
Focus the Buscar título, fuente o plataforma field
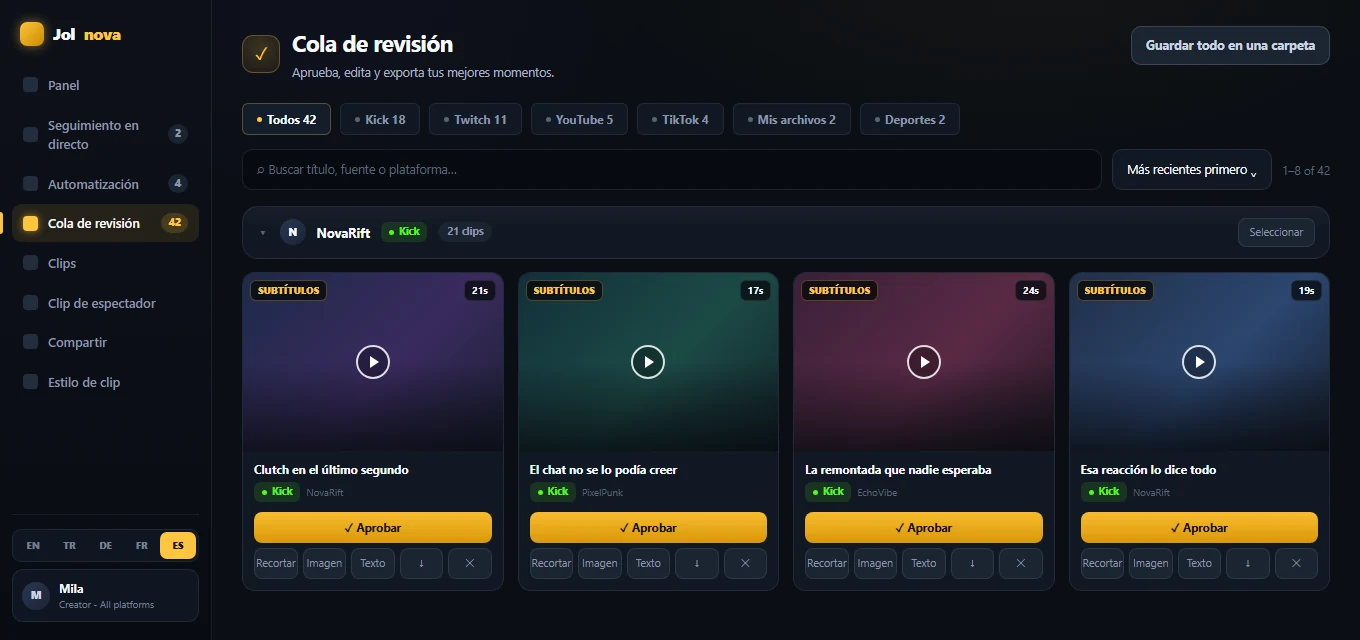coord(671,170)
